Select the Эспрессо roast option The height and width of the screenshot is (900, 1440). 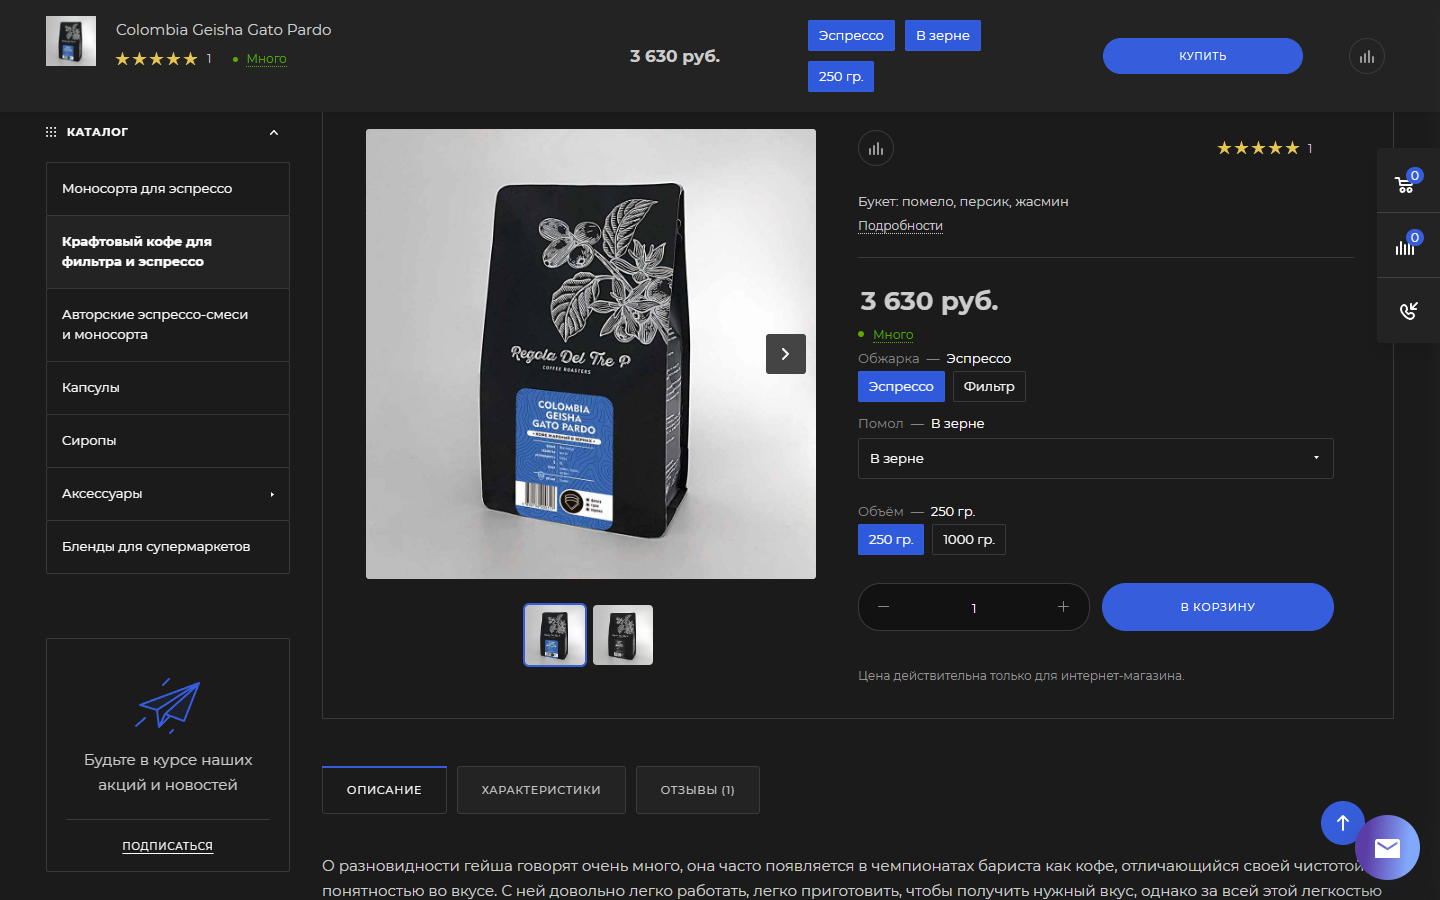tap(900, 387)
